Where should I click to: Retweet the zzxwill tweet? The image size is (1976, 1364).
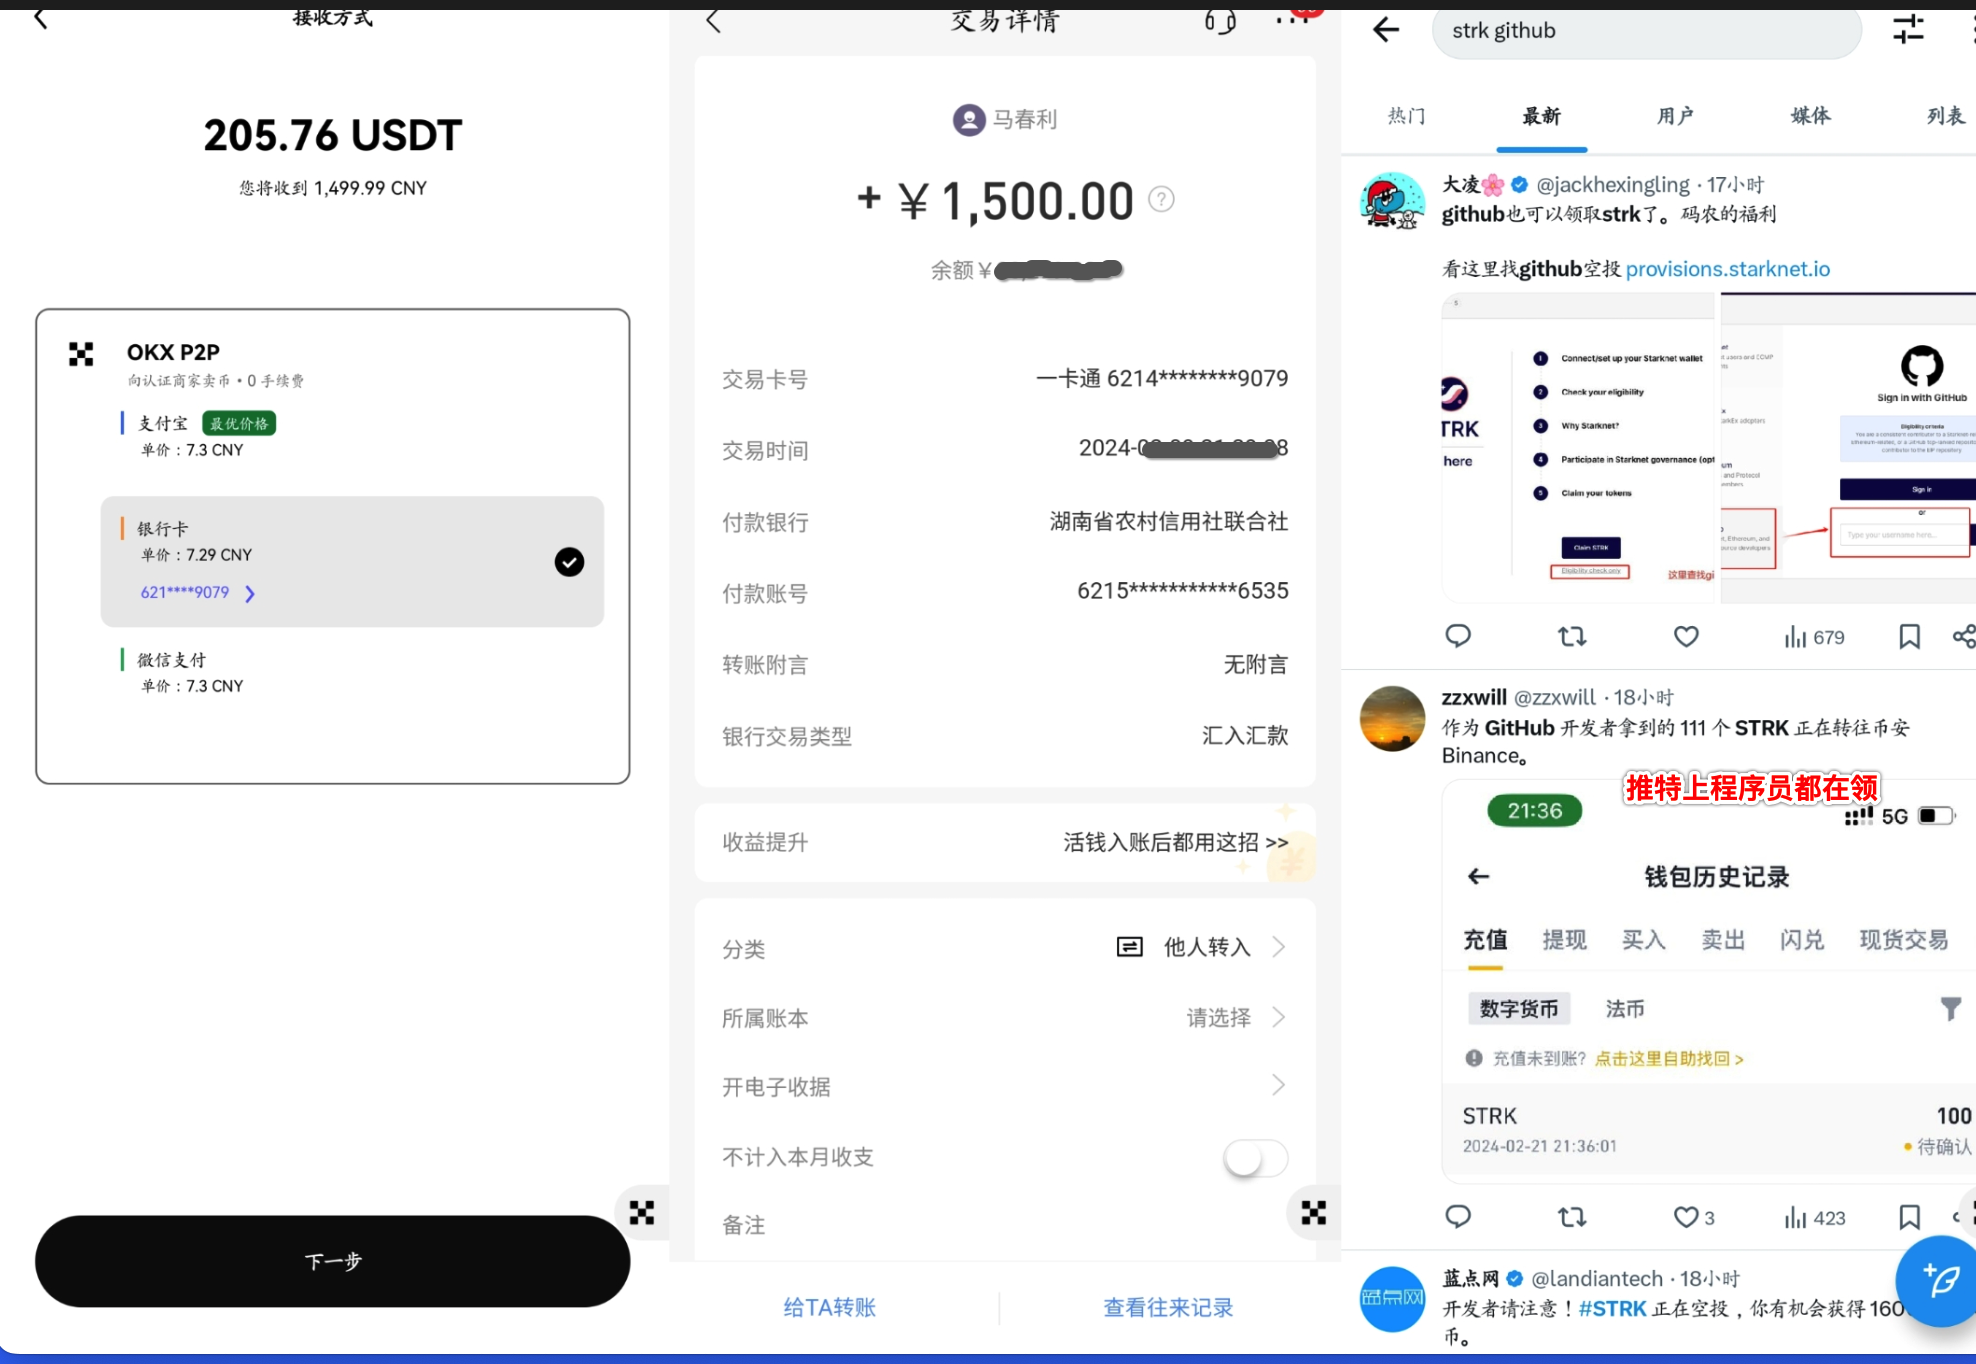(1572, 1217)
